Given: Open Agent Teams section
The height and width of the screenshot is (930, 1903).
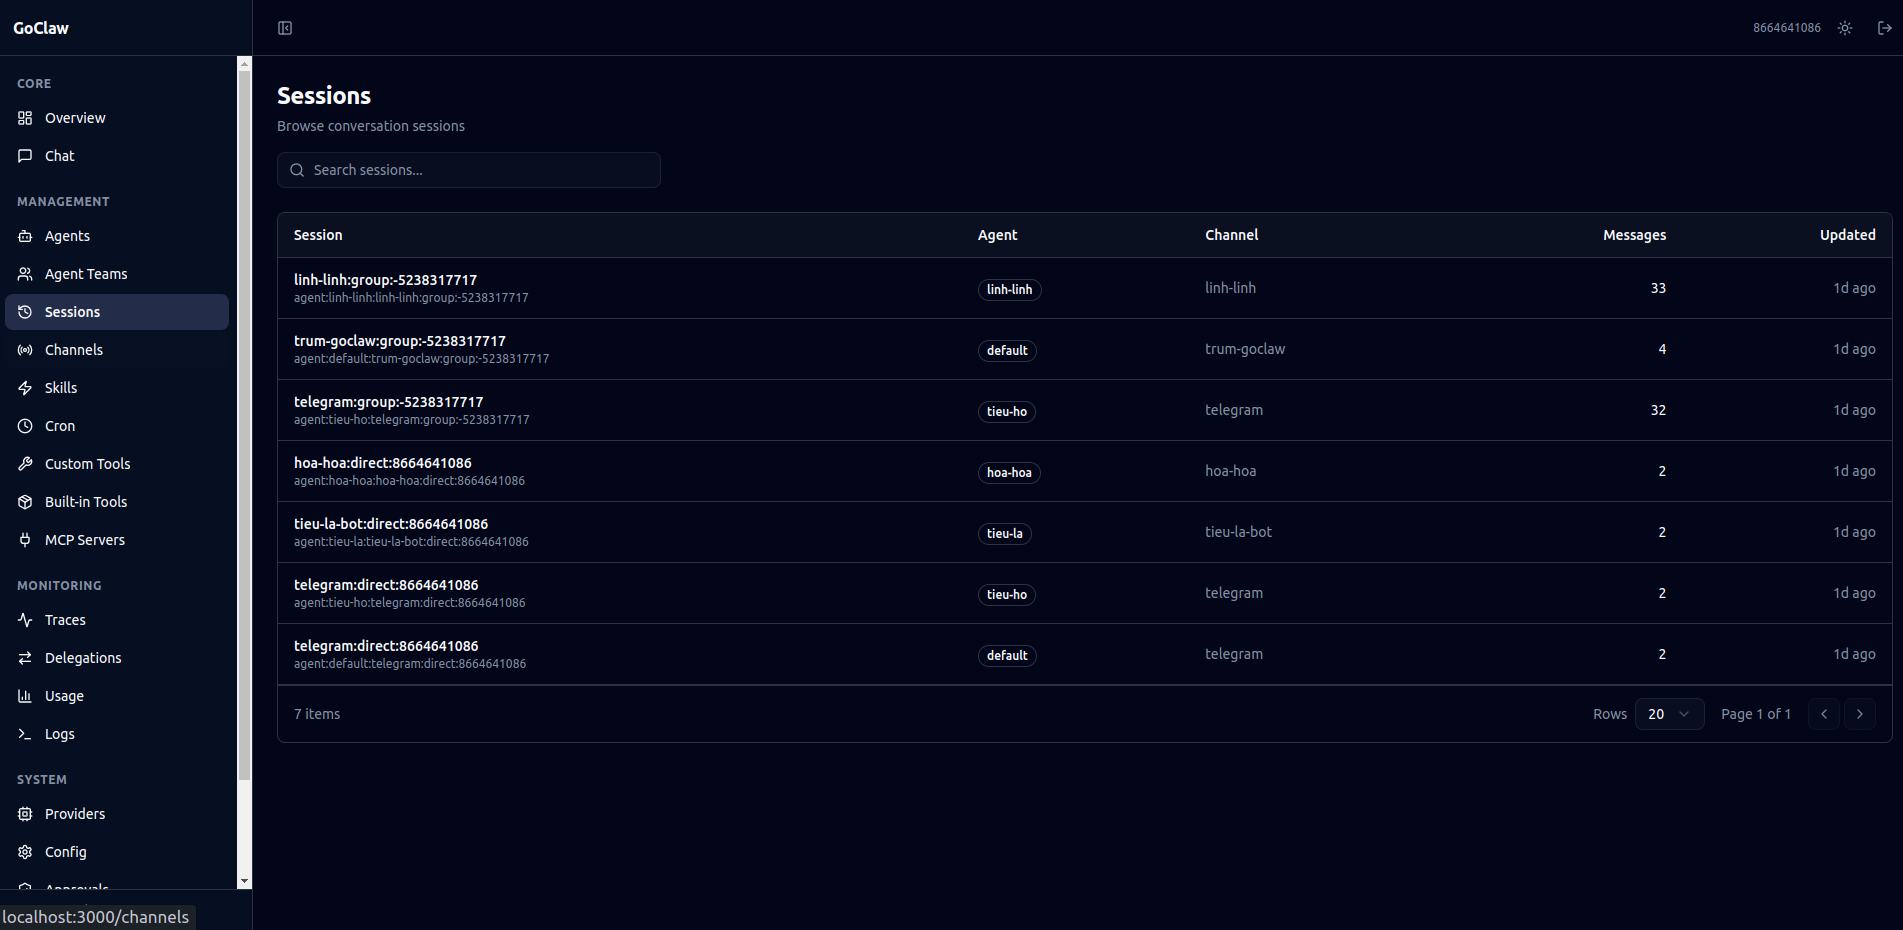Looking at the screenshot, I should point(86,274).
